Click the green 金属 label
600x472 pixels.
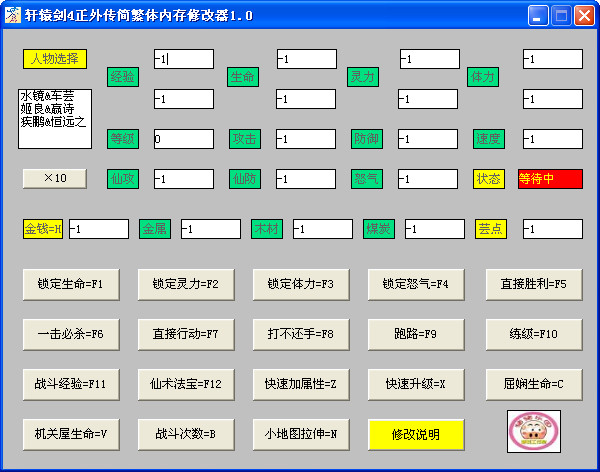[155, 229]
